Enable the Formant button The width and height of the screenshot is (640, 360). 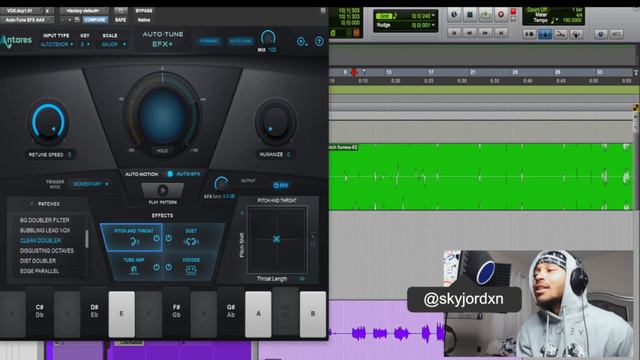click(209, 41)
